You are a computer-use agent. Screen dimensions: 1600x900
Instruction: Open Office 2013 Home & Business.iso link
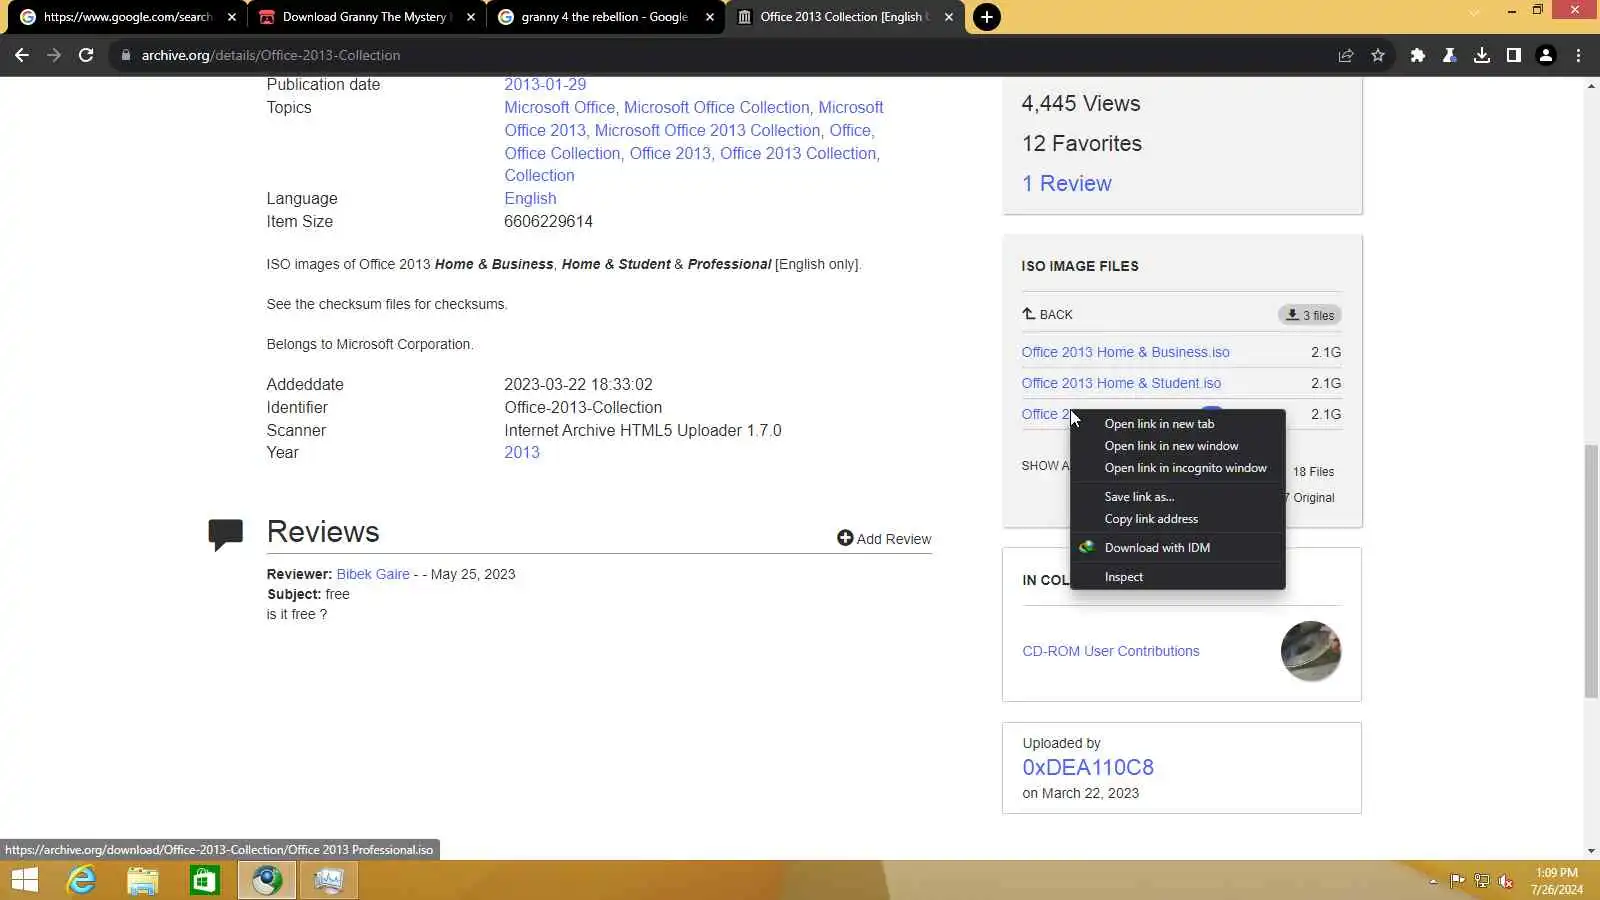click(x=1125, y=352)
